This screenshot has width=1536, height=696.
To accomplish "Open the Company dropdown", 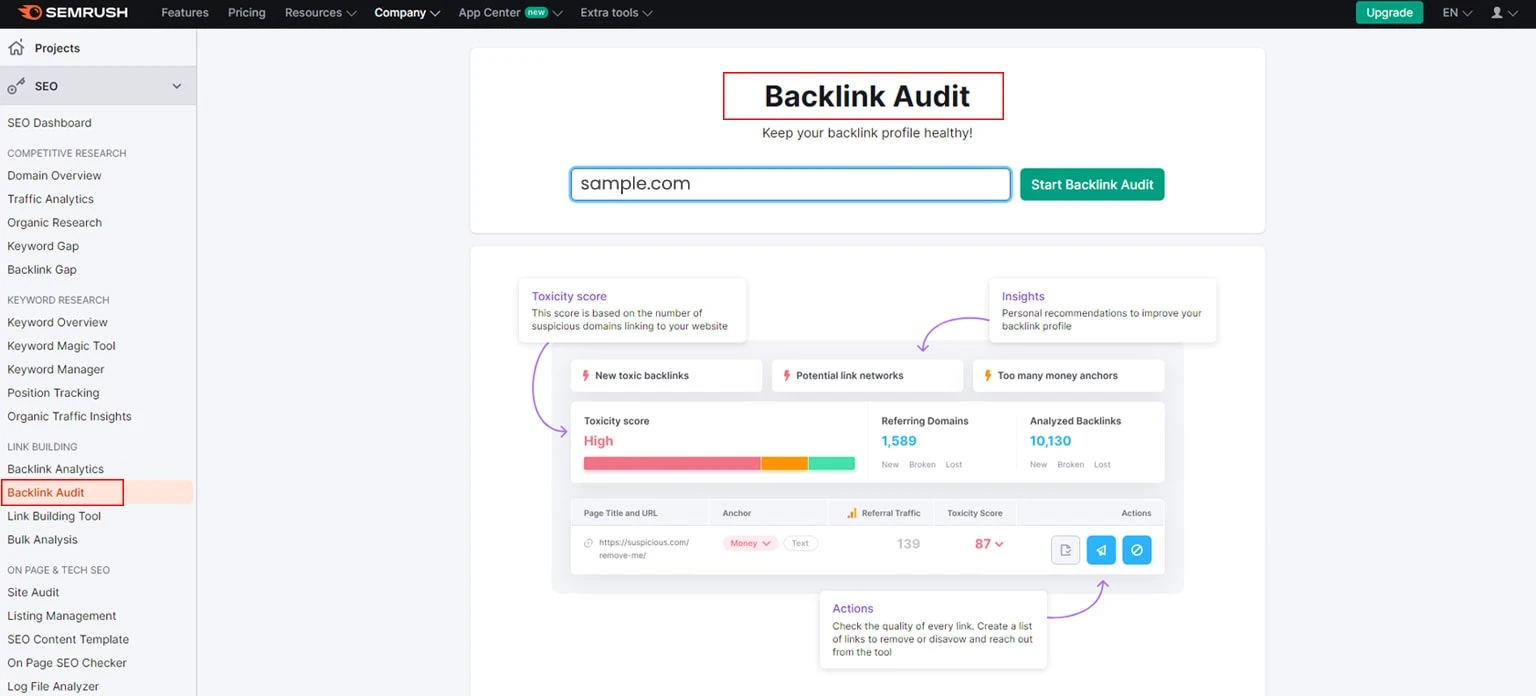I will point(407,13).
